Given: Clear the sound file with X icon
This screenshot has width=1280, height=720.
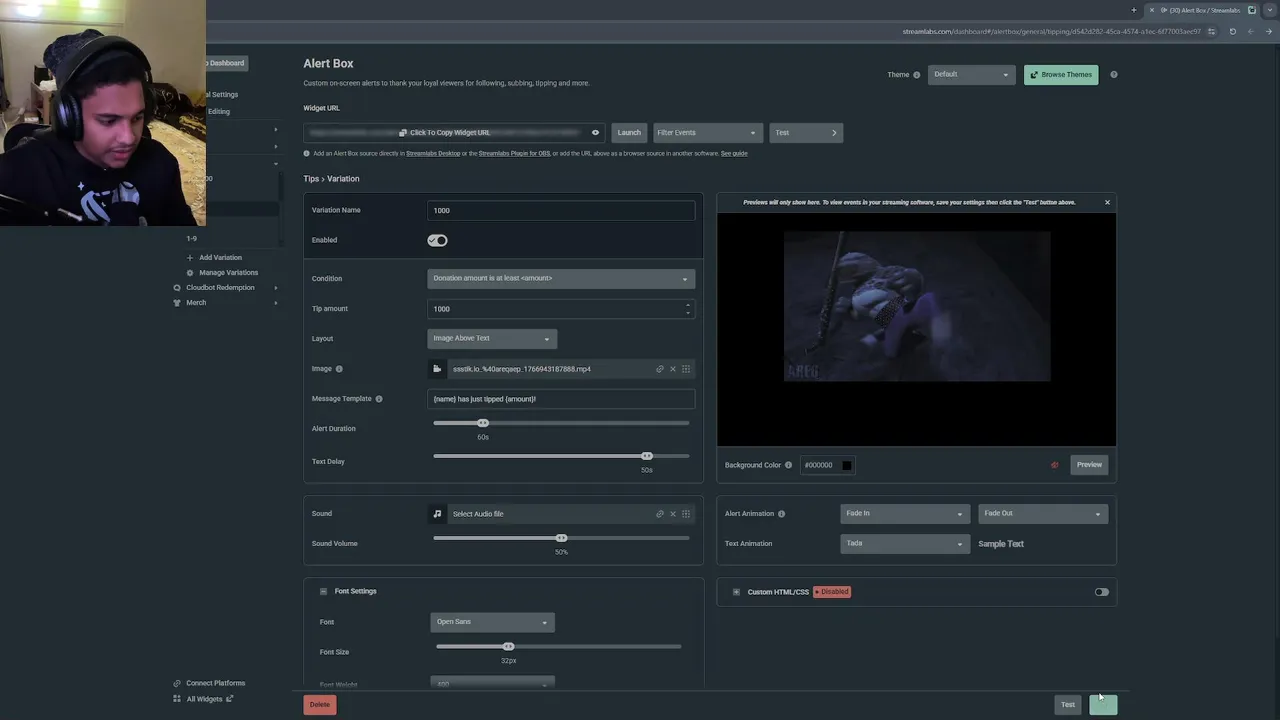Looking at the screenshot, I should [x=673, y=514].
